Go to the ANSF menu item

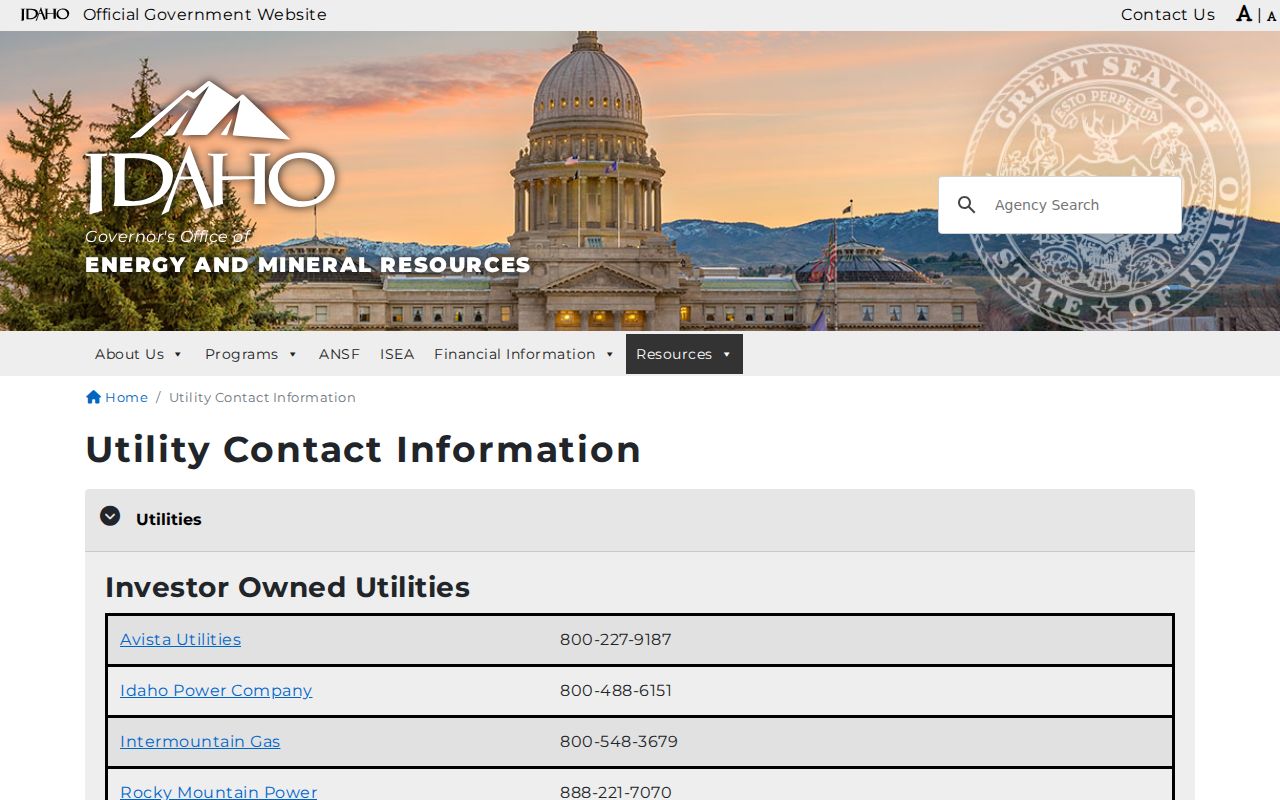point(339,354)
